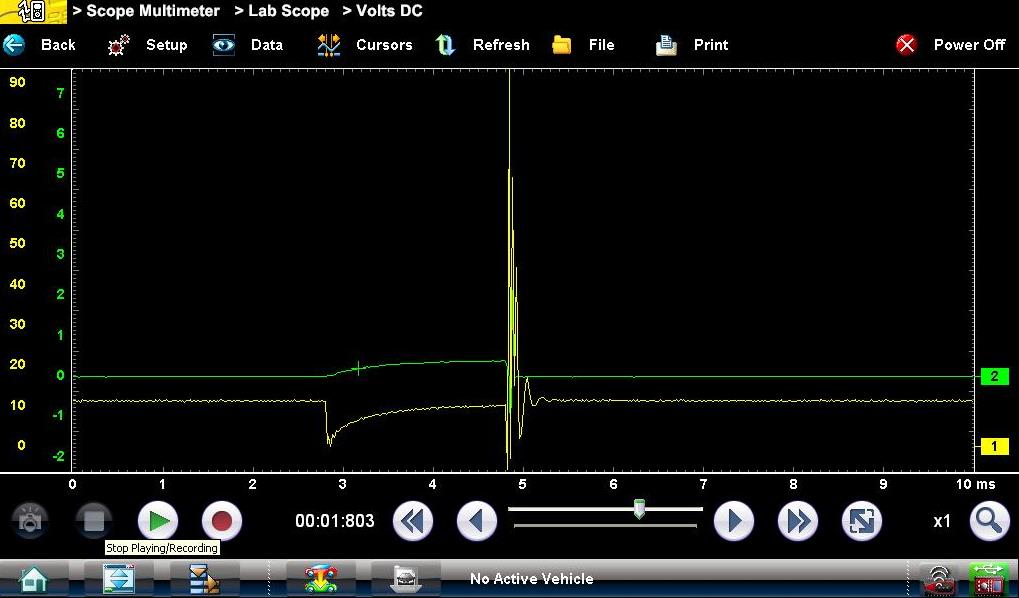The height and width of the screenshot is (598, 1019).
Task: Click the expand view arrows icon
Action: click(862, 521)
